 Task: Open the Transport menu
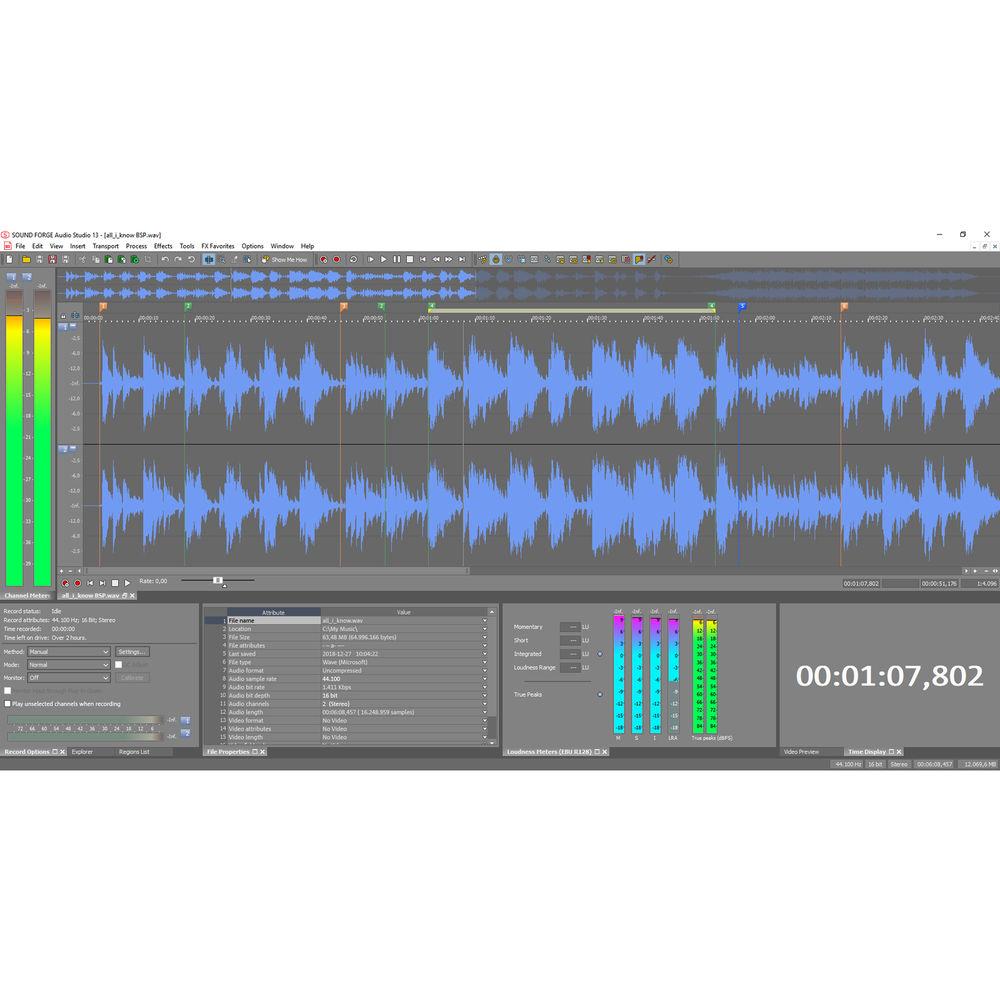[105, 245]
